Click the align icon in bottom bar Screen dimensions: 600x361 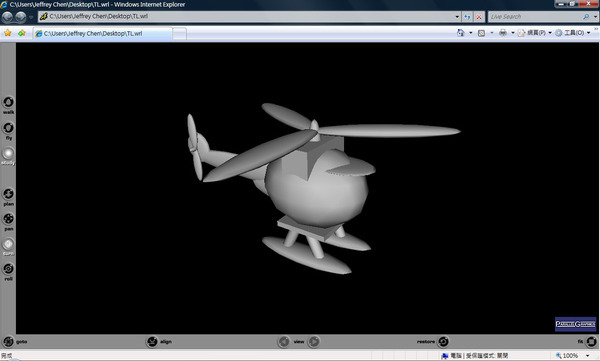pyautogui.click(x=152, y=341)
